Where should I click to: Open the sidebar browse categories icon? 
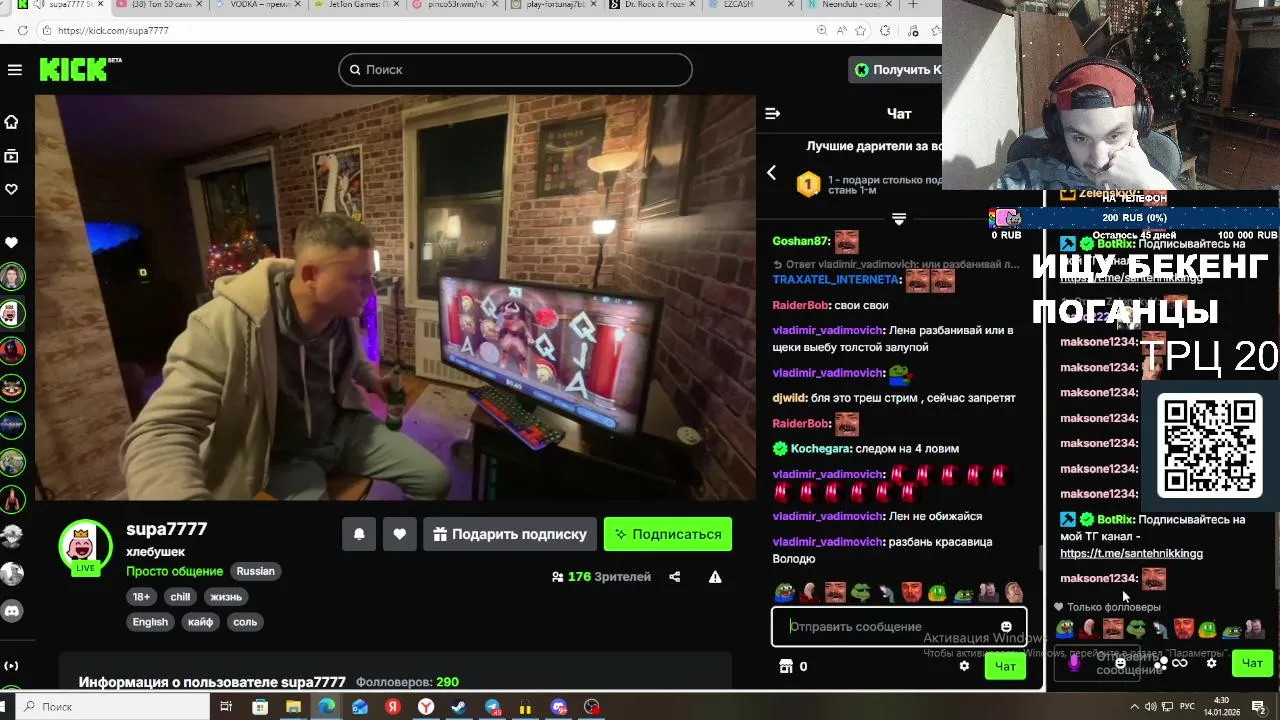[x=12, y=156]
